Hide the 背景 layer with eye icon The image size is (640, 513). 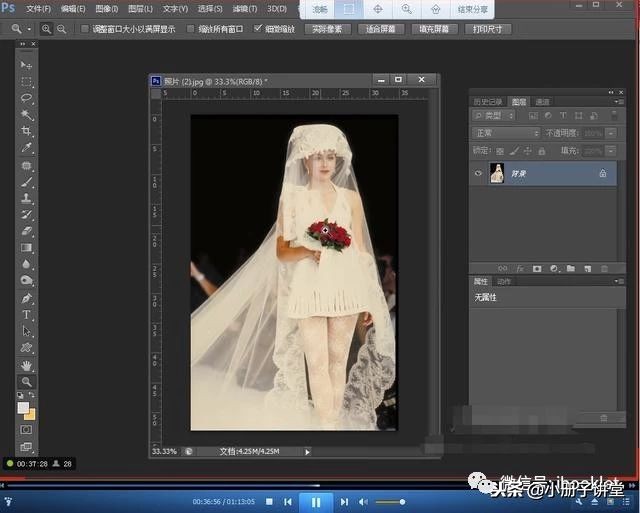(478, 173)
